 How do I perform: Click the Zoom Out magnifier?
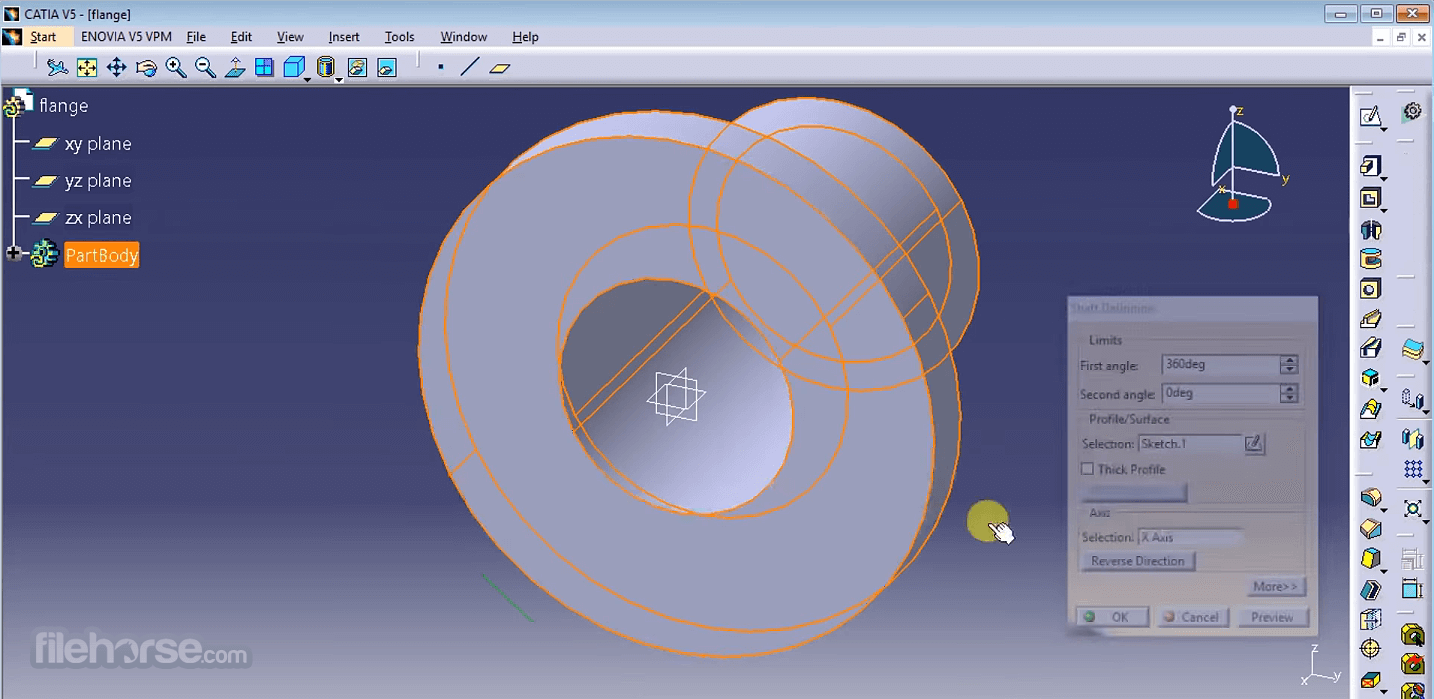point(205,67)
